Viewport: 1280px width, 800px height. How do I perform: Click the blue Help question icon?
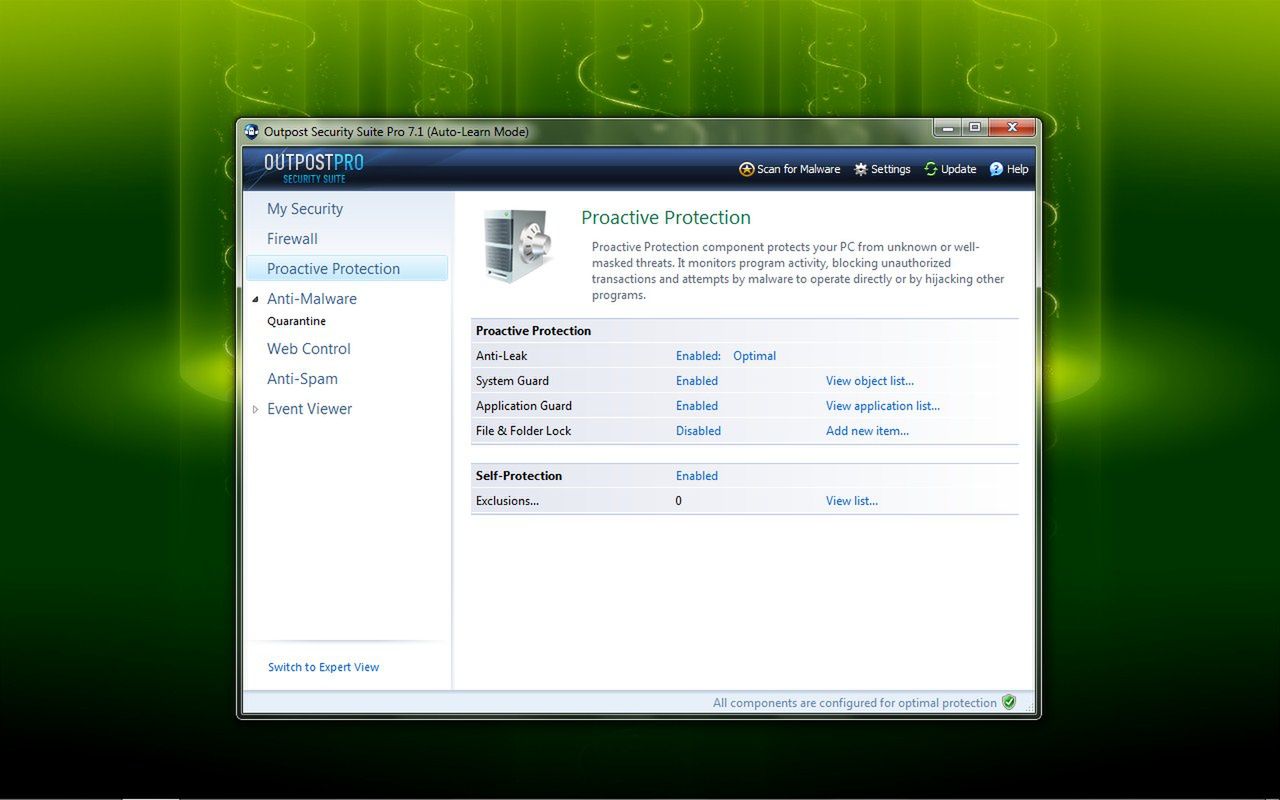(x=996, y=169)
